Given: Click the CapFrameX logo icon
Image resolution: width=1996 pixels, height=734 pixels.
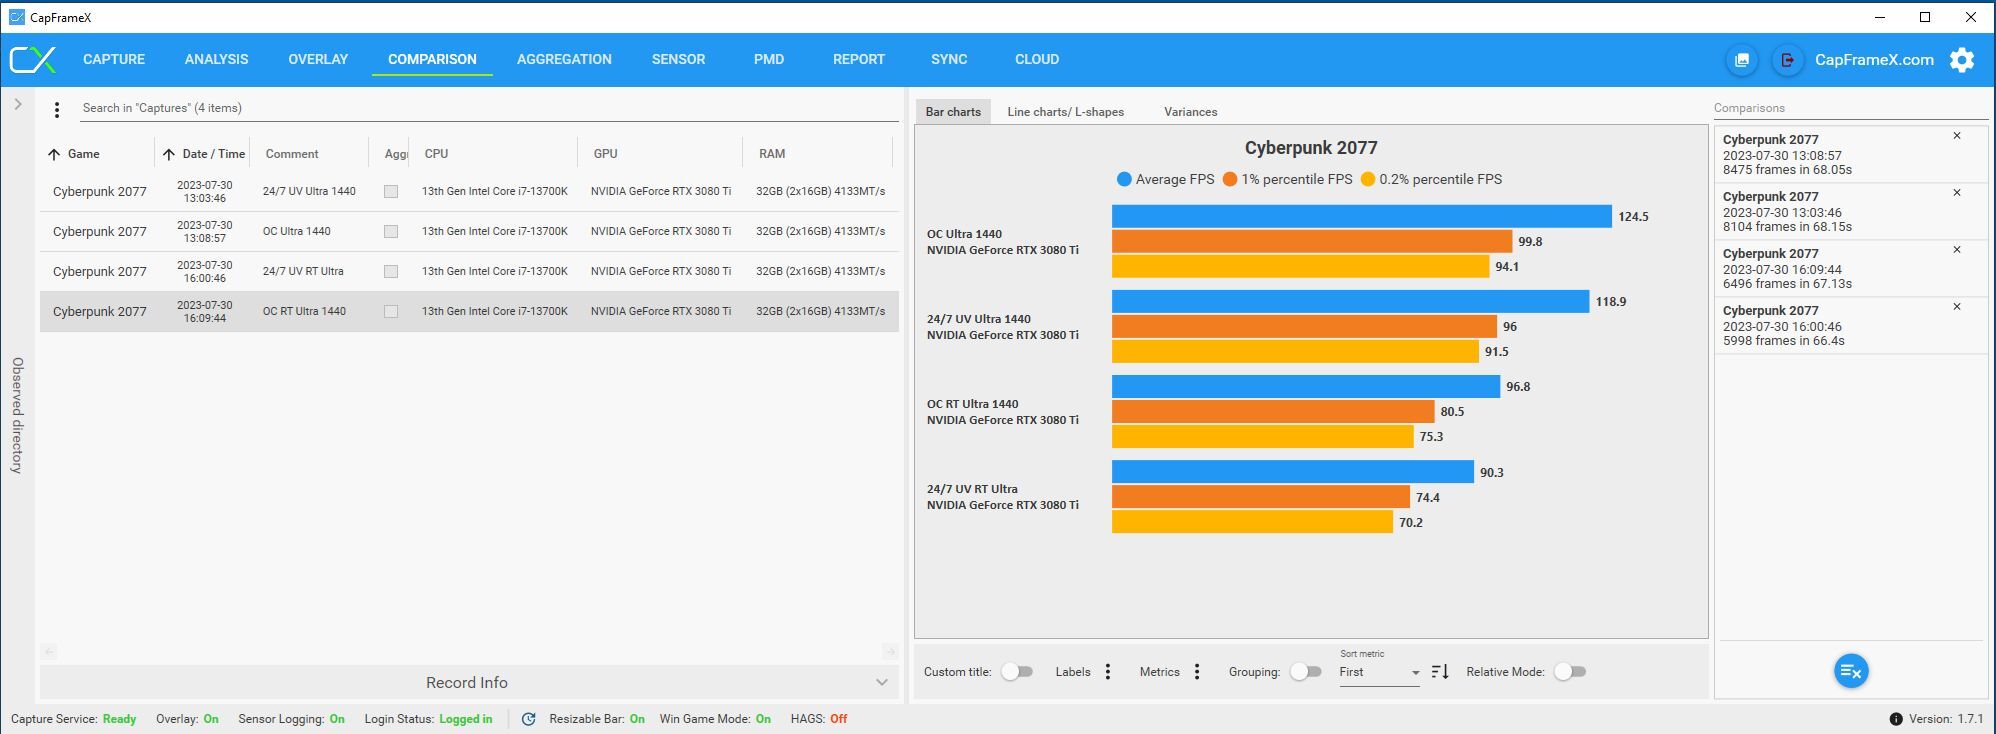Looking at the screenshot, I should tap(33, 60).
